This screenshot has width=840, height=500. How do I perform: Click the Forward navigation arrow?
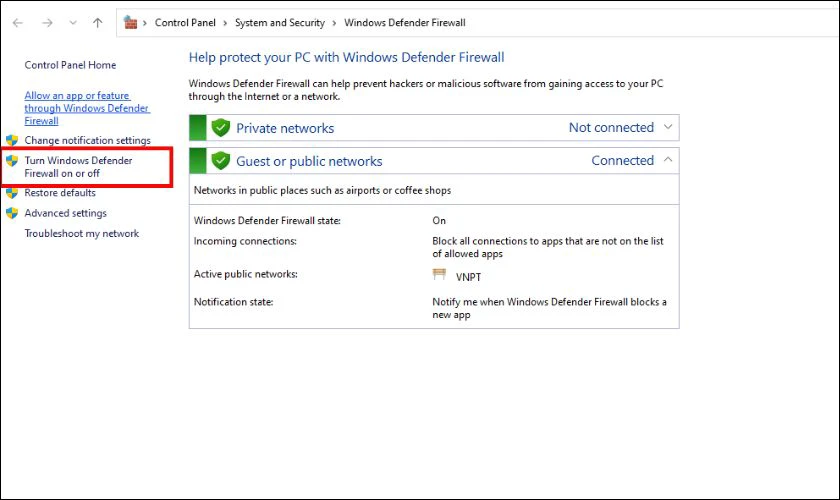[x=47, y=23]
